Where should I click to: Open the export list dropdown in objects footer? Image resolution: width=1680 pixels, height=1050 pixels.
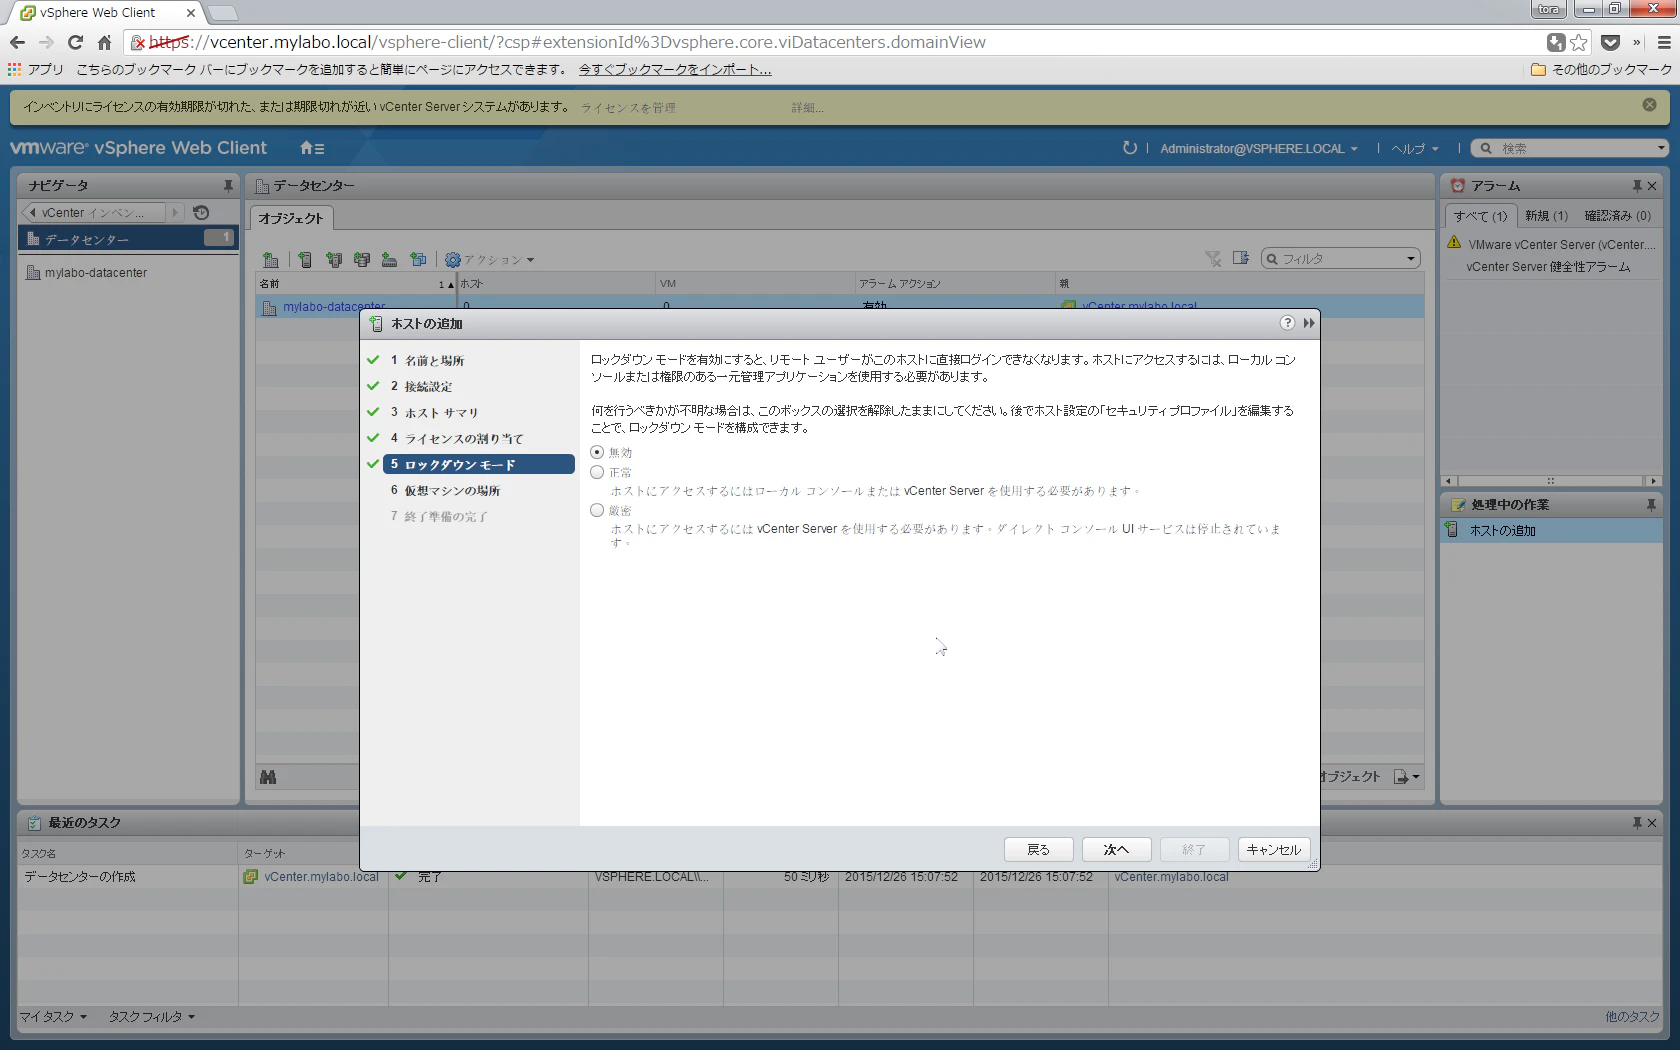point(1407,777)
